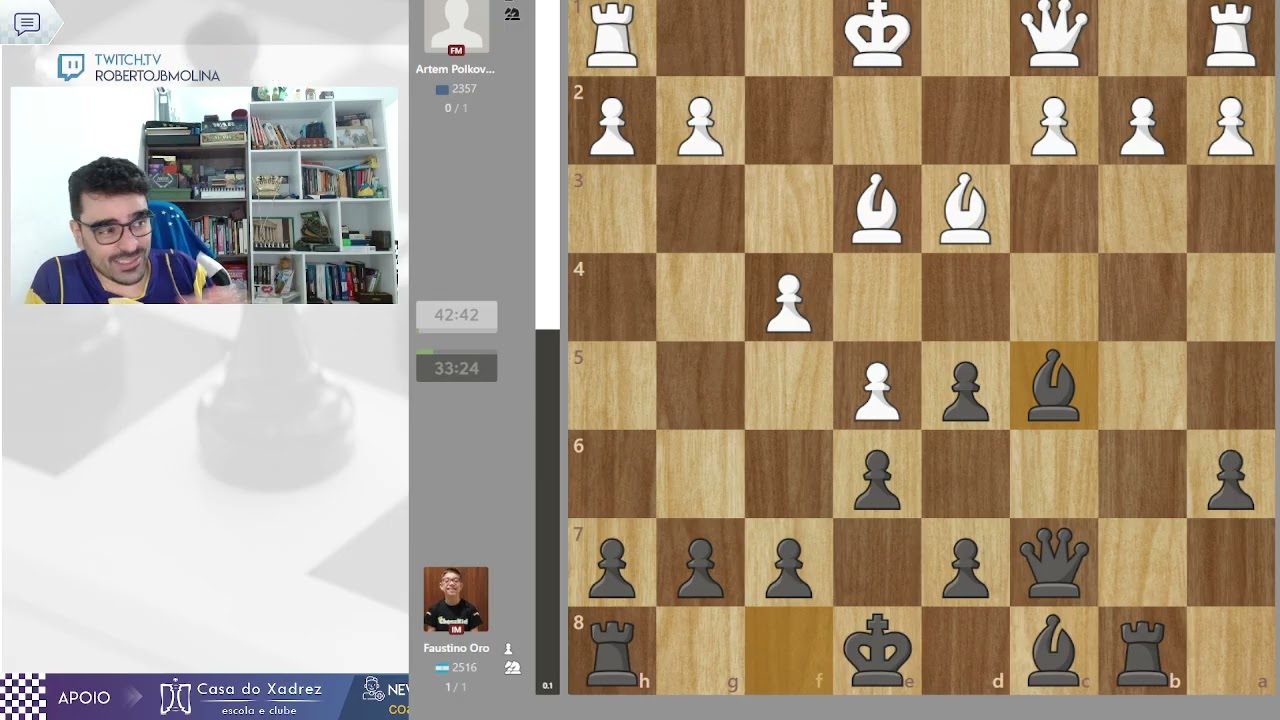Select the black bishop on c8

[1053, 651]
